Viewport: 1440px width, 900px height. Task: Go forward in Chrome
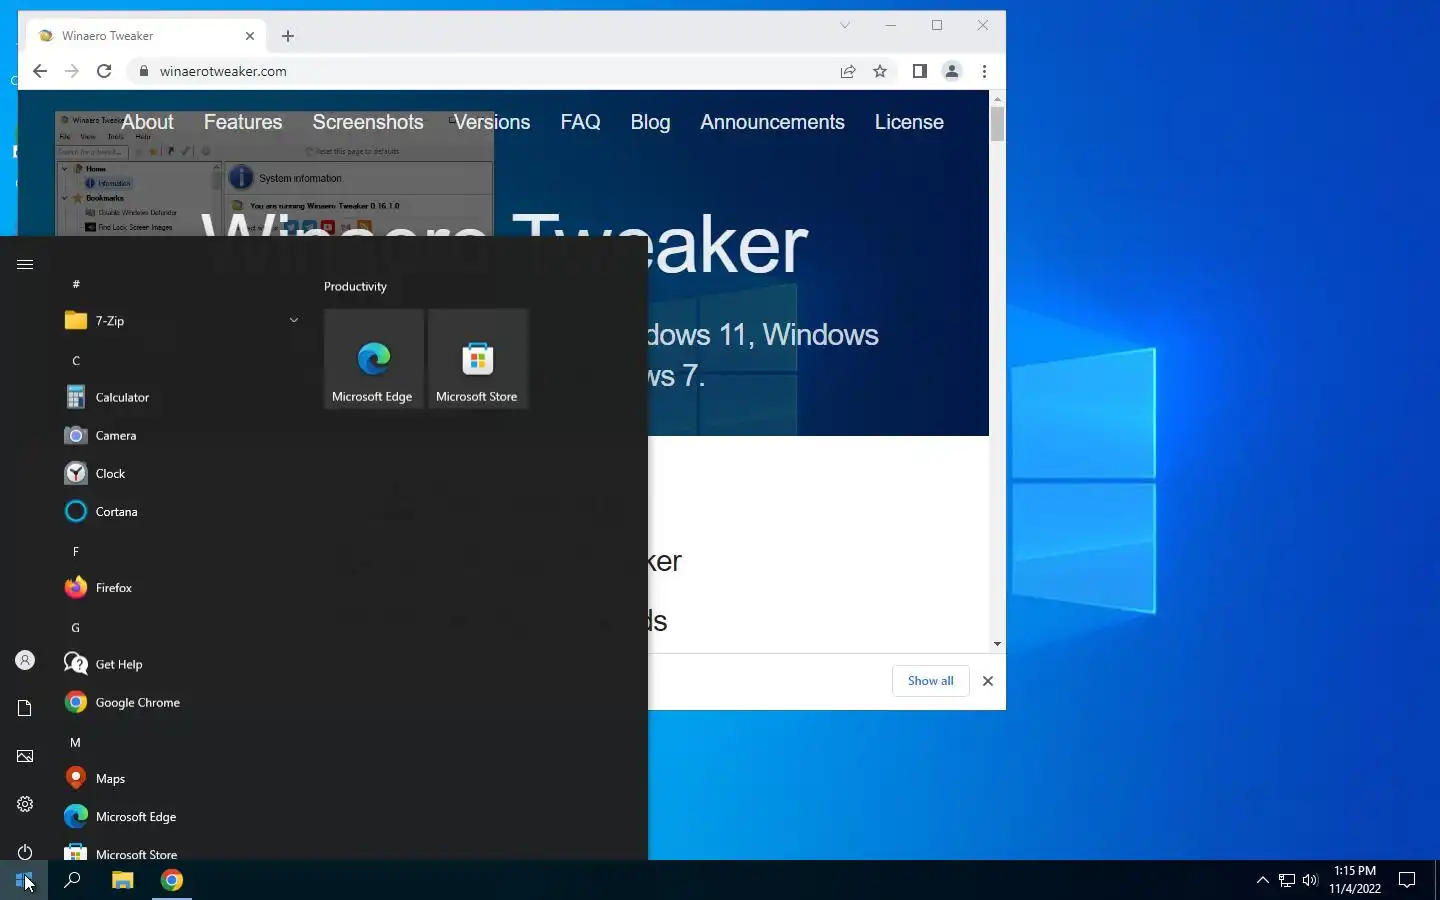point(72,71)
